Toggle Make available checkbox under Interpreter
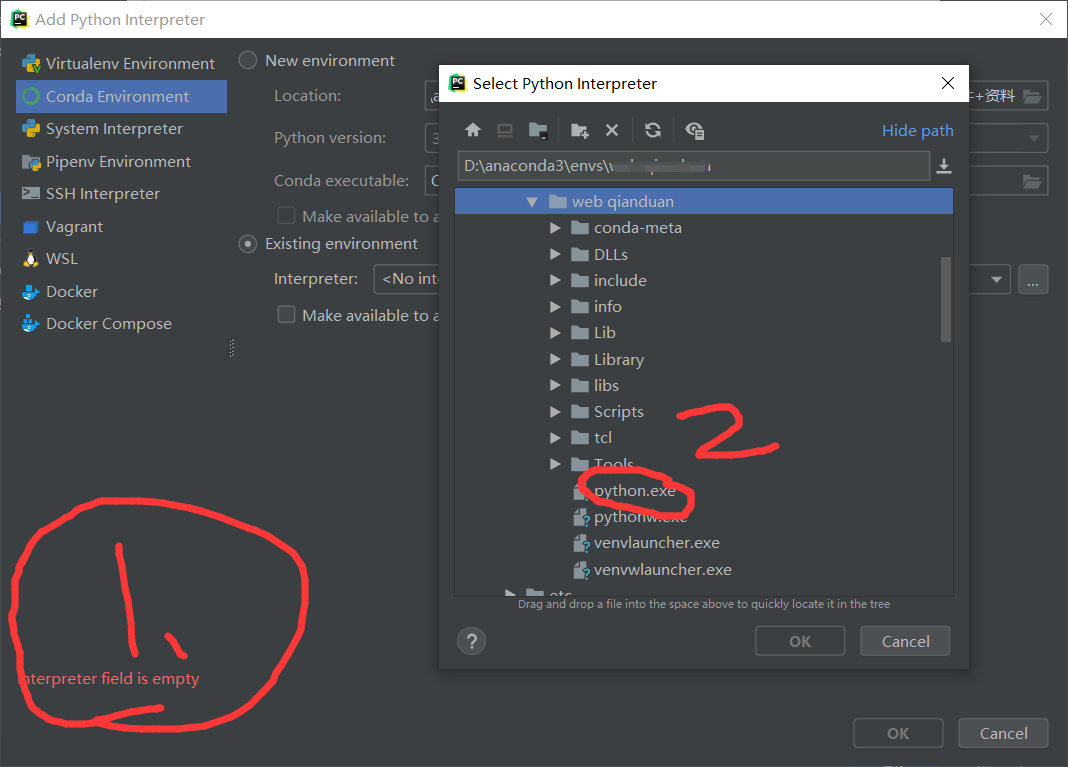The width and height of the screenshot is (1068, 767). point(286,315)
